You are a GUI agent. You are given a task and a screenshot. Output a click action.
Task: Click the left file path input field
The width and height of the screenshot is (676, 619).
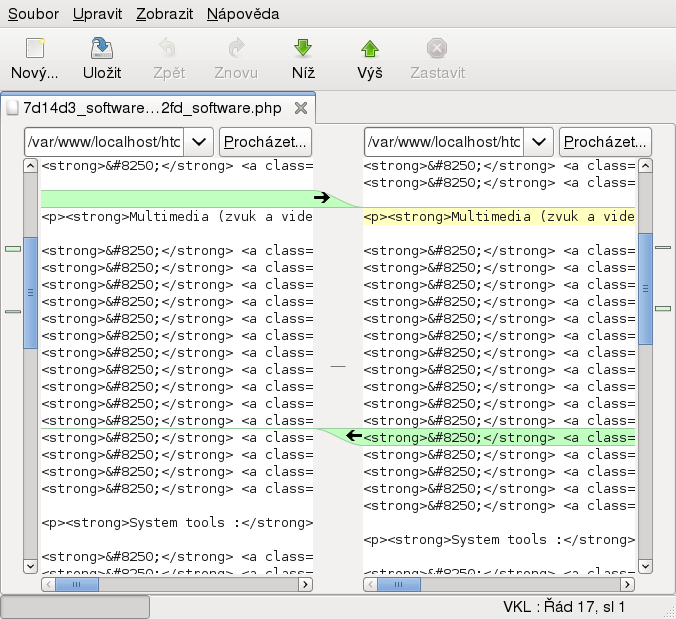(x=105, y=142)
